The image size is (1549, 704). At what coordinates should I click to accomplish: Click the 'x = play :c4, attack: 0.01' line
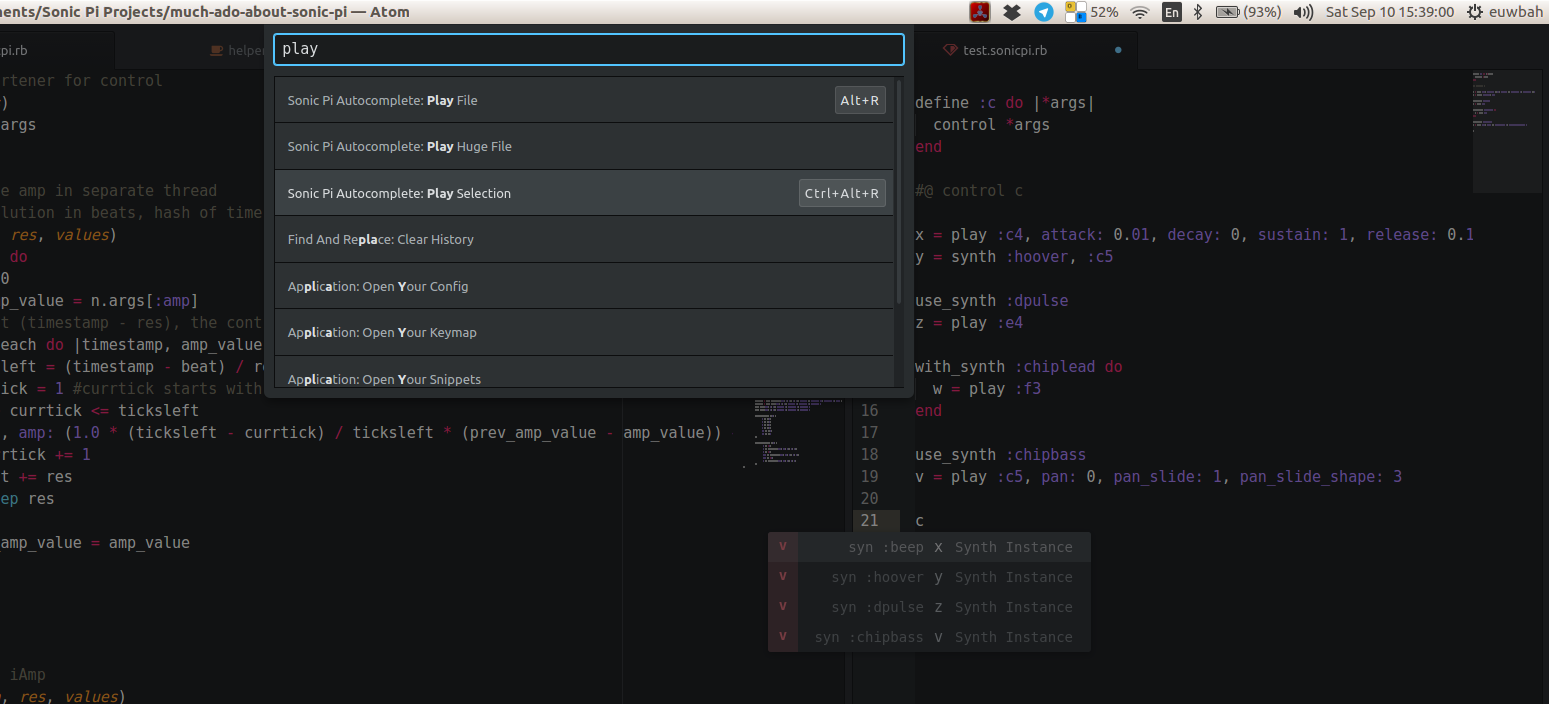tap(1194, 234)
